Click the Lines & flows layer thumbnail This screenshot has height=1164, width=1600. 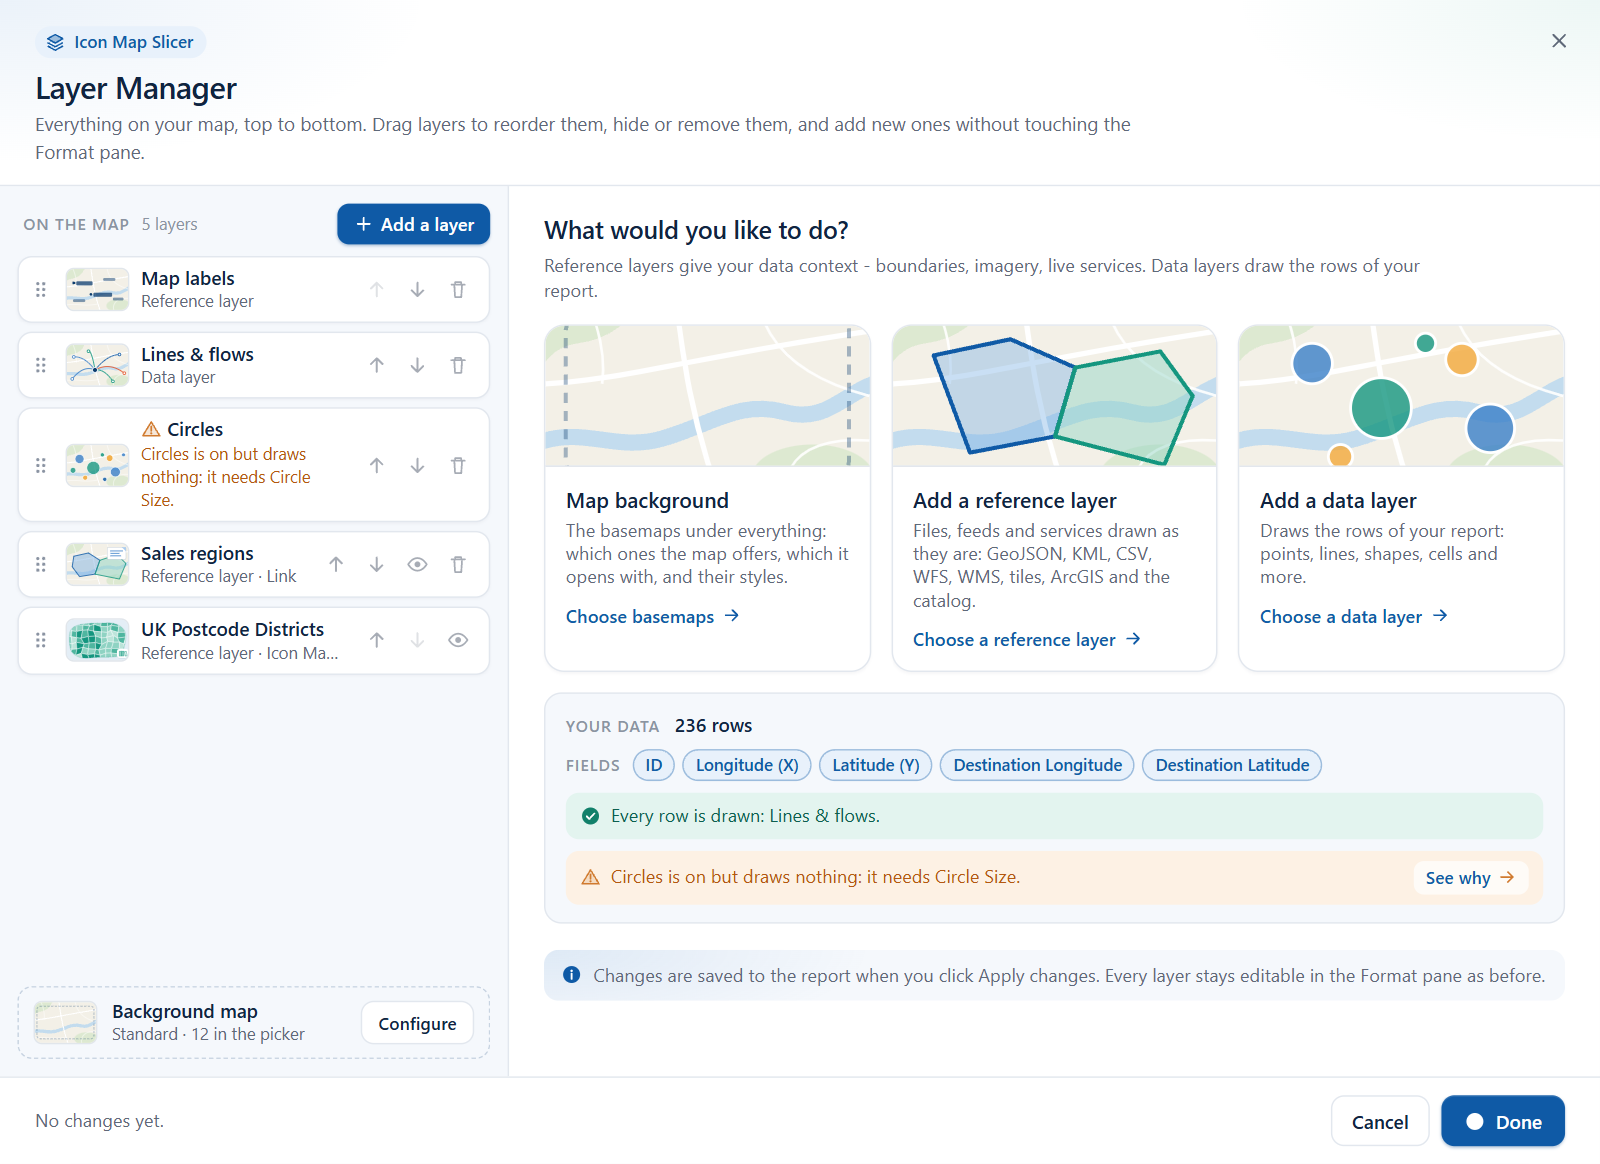[x=97, y=366]
